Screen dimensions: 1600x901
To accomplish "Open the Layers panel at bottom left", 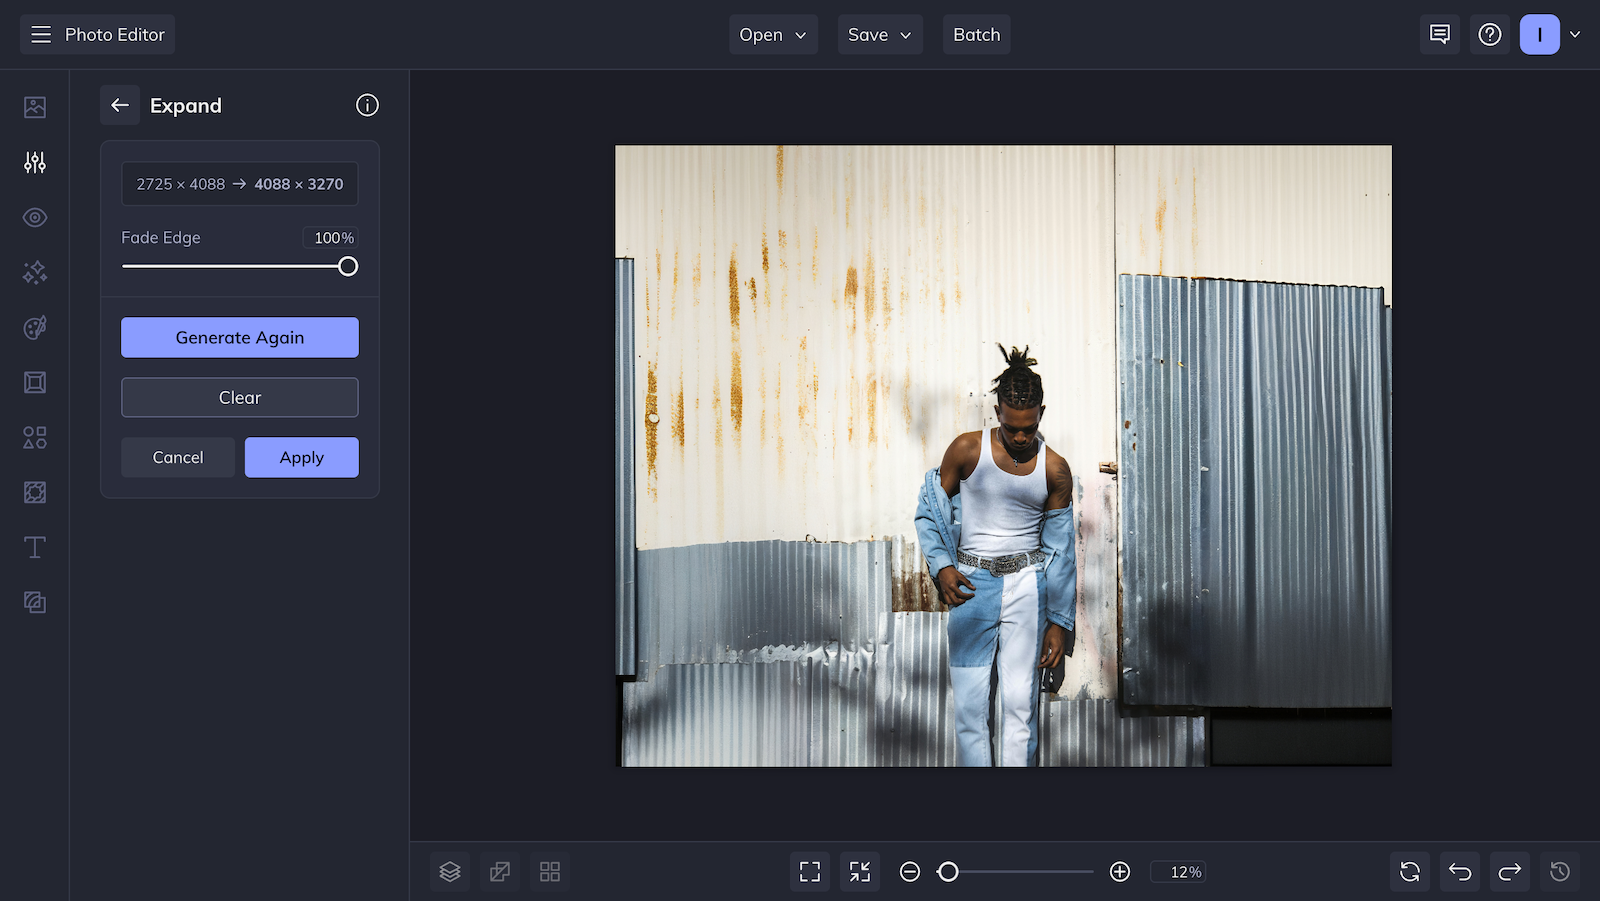I will [x=449, y=871].
